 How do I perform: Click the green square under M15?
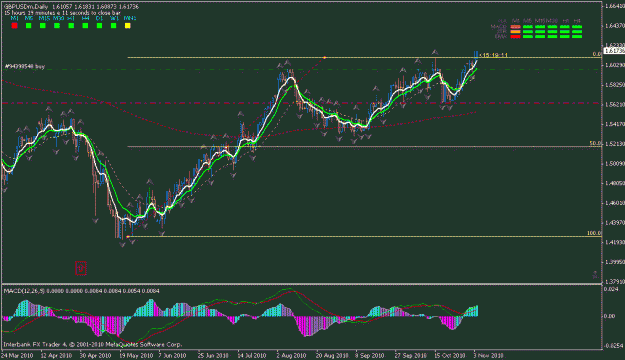click(x=43, y=26)
